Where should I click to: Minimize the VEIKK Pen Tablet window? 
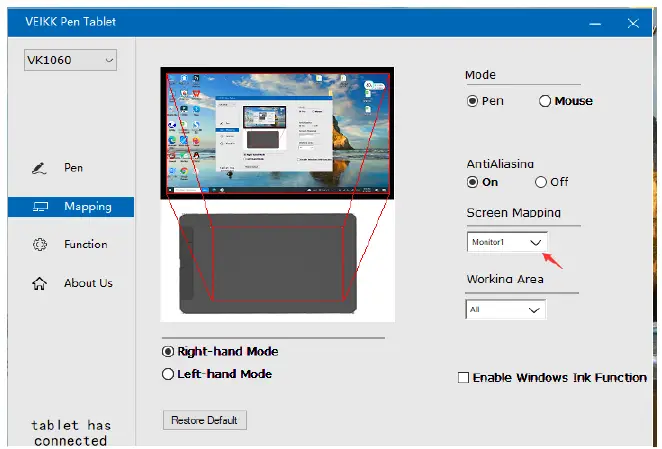pyautogui.click(x=595, y=24)
